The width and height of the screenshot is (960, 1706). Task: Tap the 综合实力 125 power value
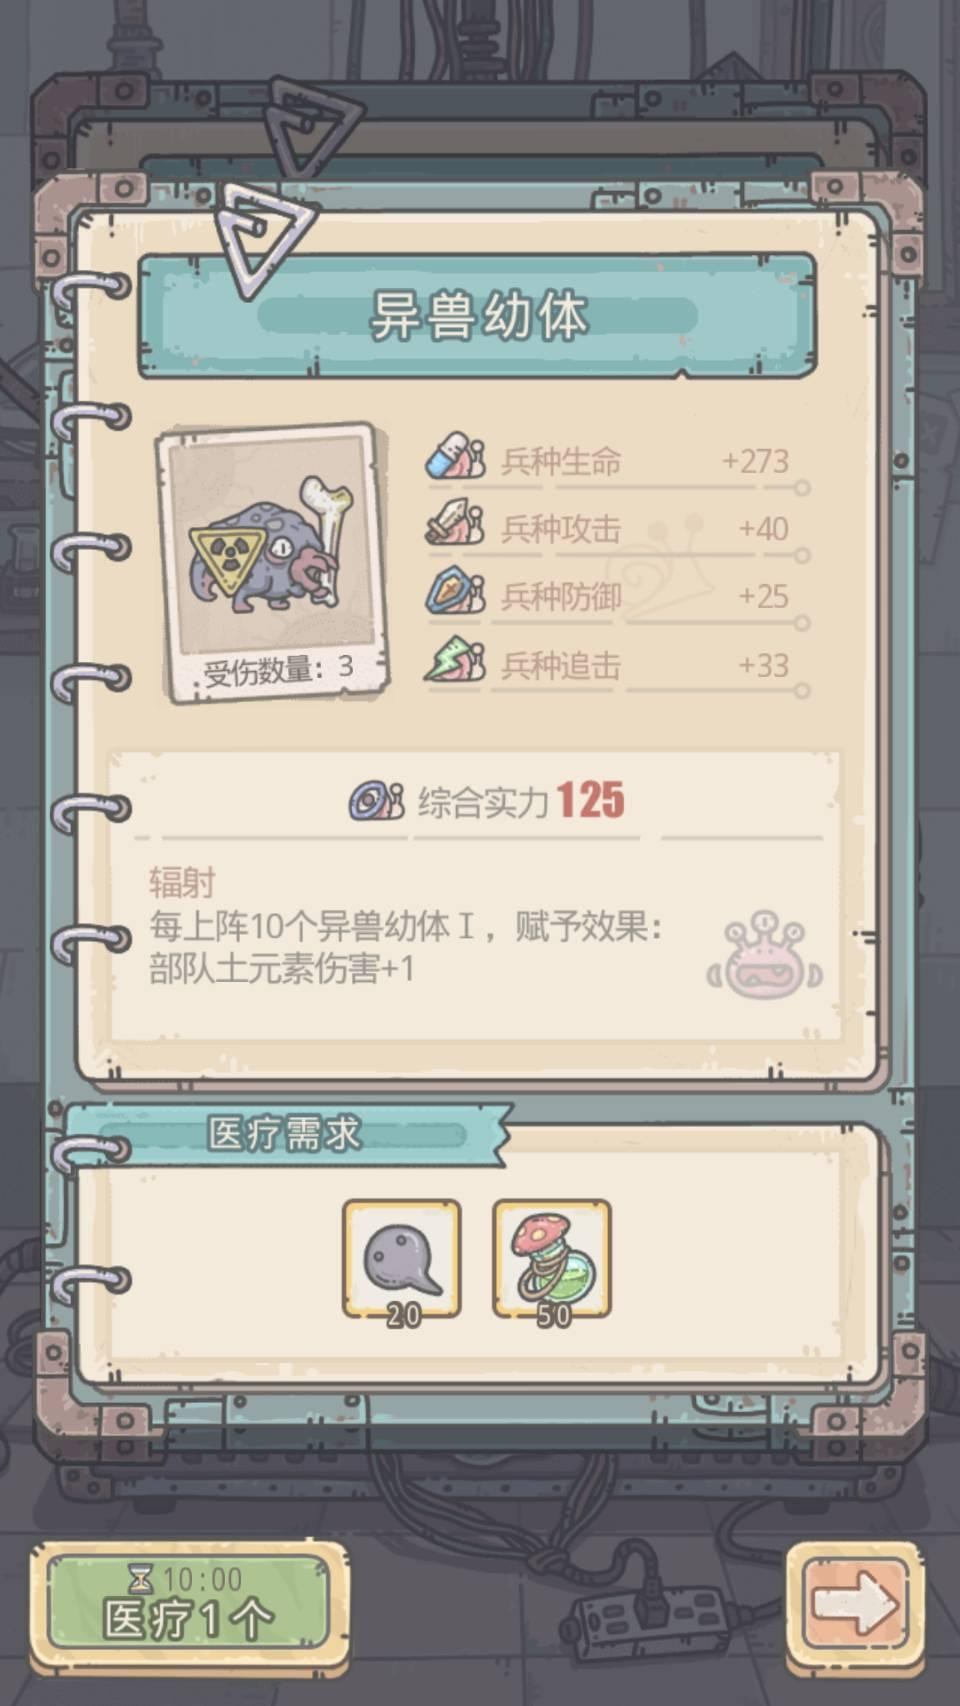(590, 801)
